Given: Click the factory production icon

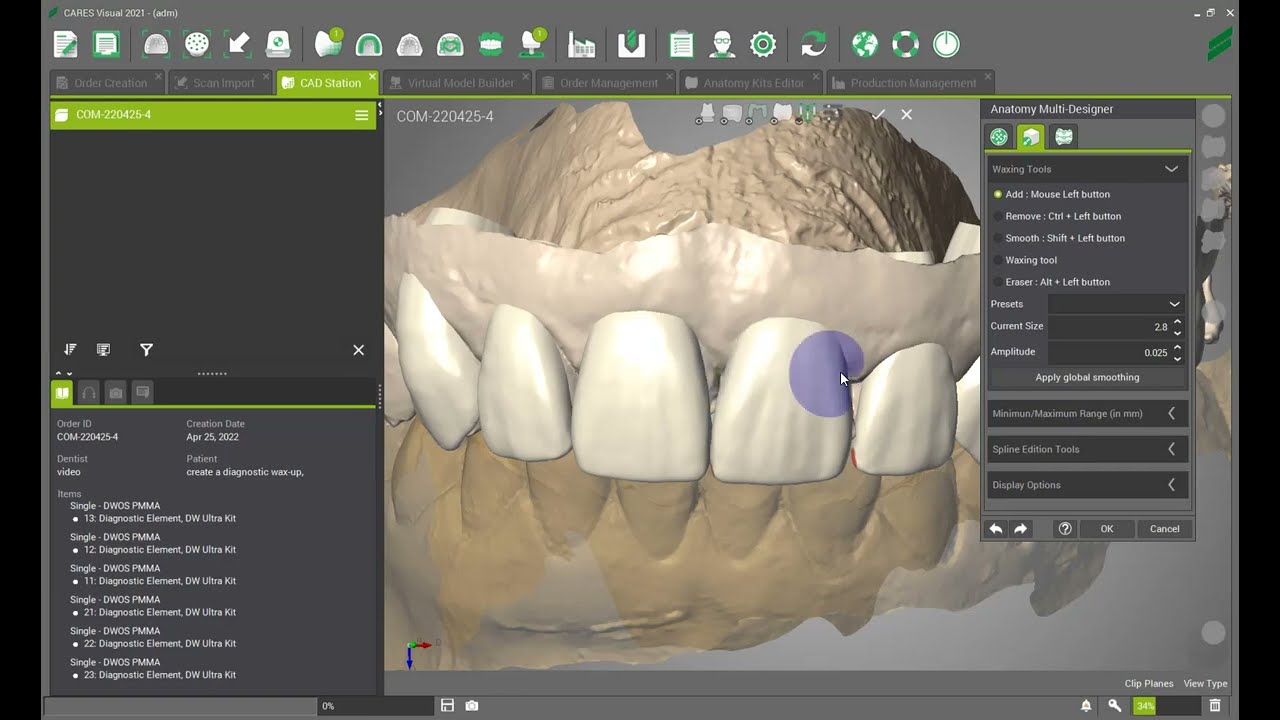Looking at the screenshot, I should click(x=581, y=44).
